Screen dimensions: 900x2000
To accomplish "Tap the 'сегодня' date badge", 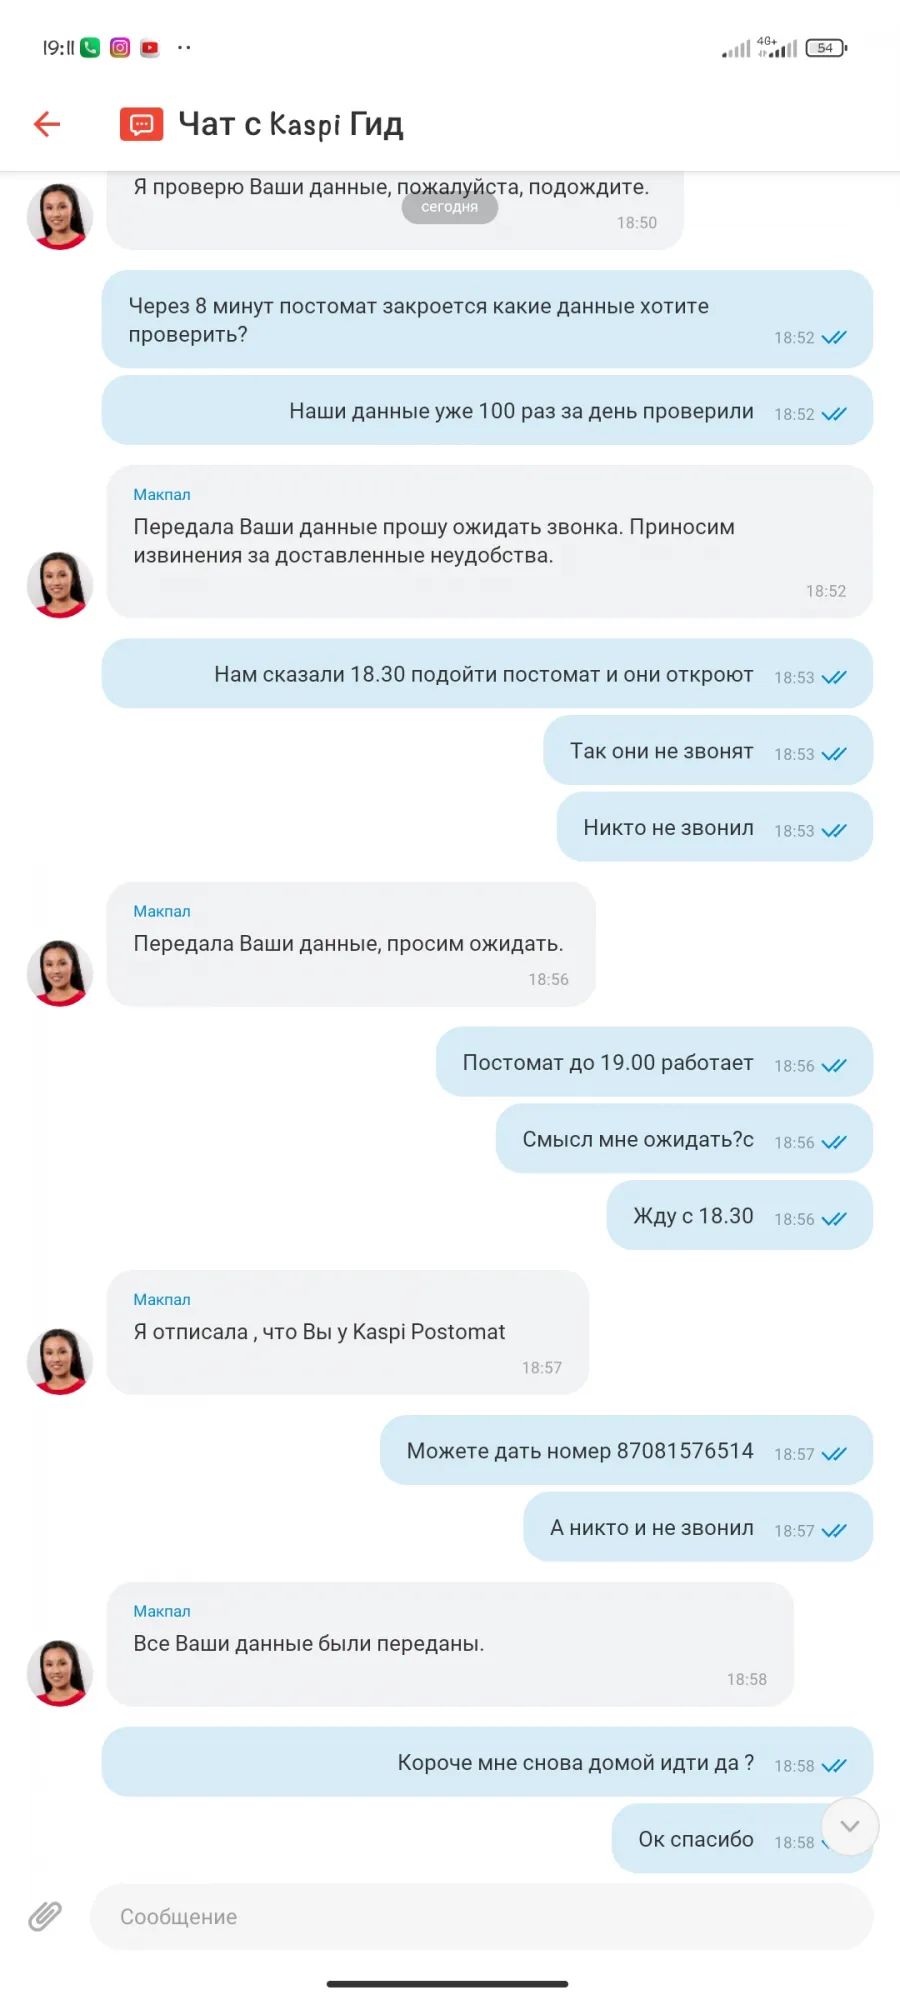I will tap(450, 207).
